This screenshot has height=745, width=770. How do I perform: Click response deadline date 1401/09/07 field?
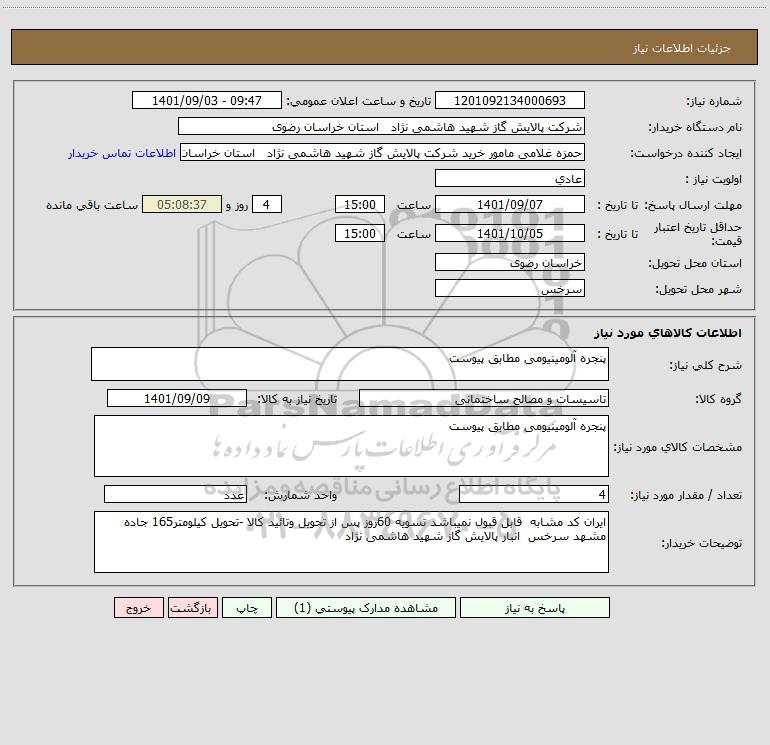510,204
